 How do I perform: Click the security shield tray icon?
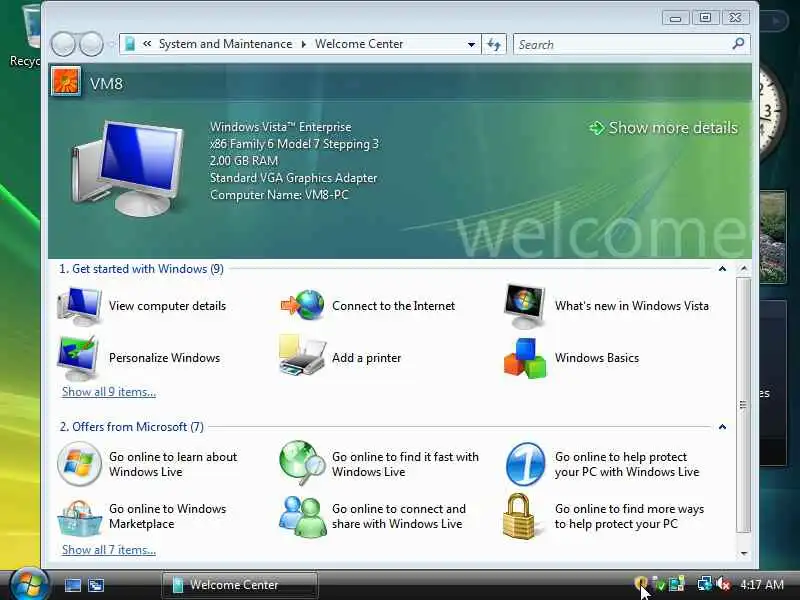[x=641, y=584]
